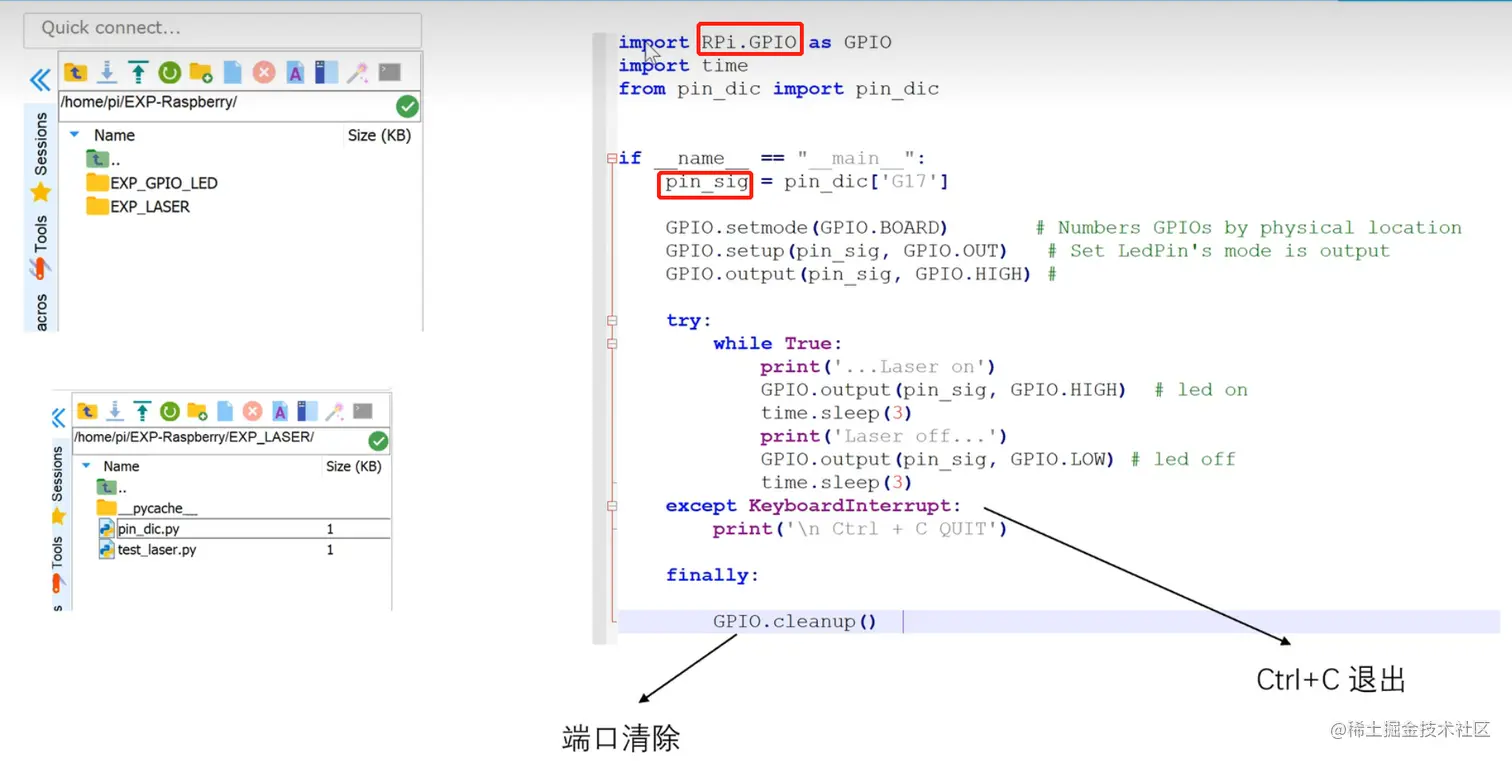Click blue panel-layout icon in EXP_LASER toolbar
This screenshot has height=761, width=1512.
click(x=307, y=411)
